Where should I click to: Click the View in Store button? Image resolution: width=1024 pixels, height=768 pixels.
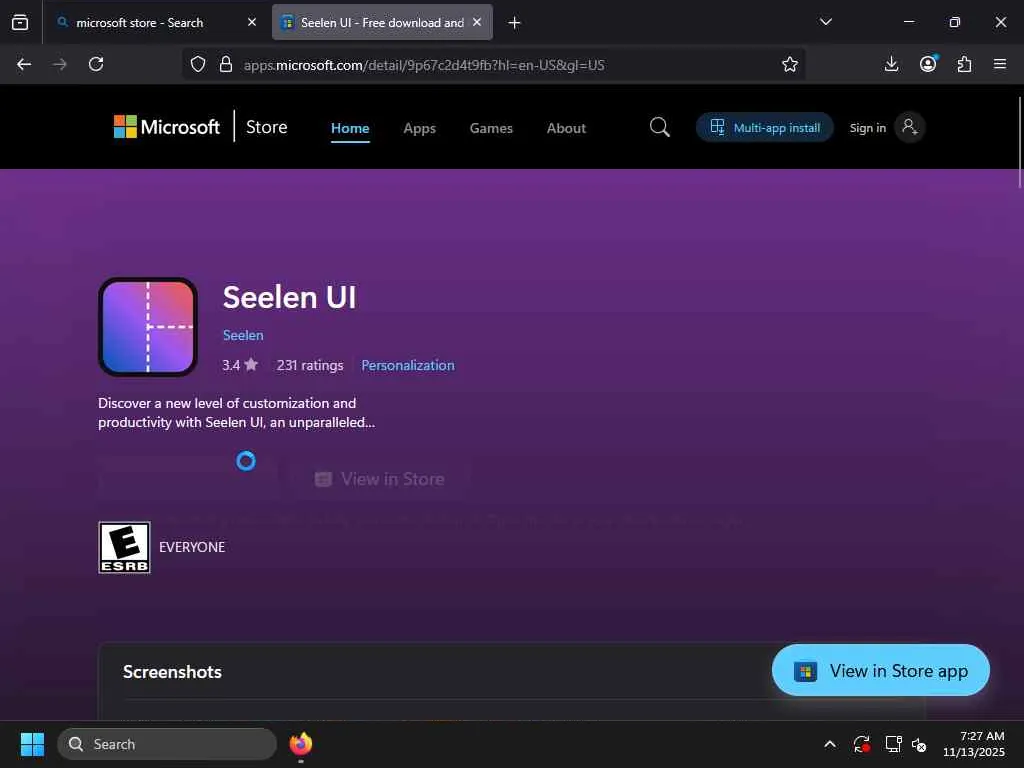click(379, 479)
